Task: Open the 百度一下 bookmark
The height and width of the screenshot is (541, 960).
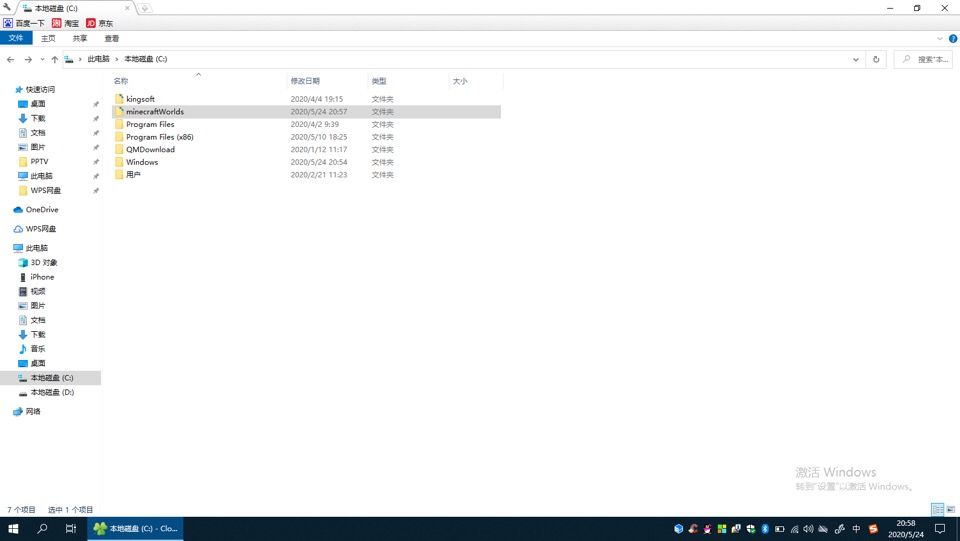Action: [24, 23]
